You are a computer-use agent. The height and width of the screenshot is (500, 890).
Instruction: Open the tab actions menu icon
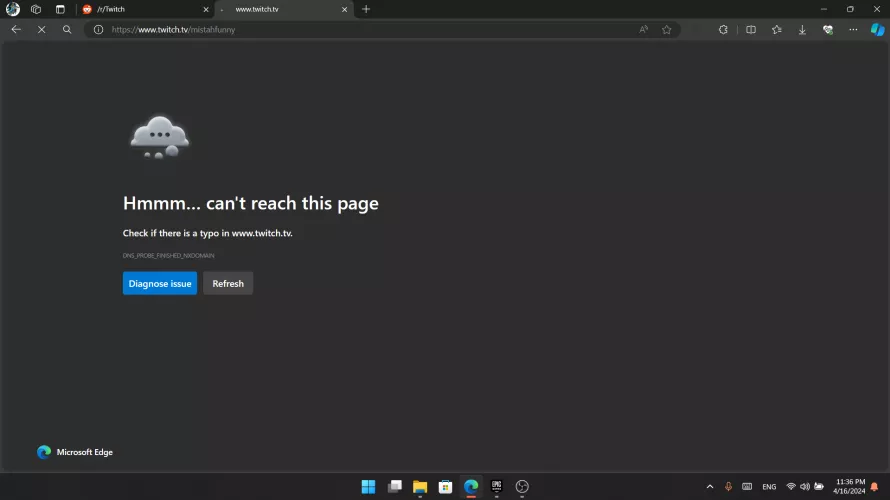[60, 9]
